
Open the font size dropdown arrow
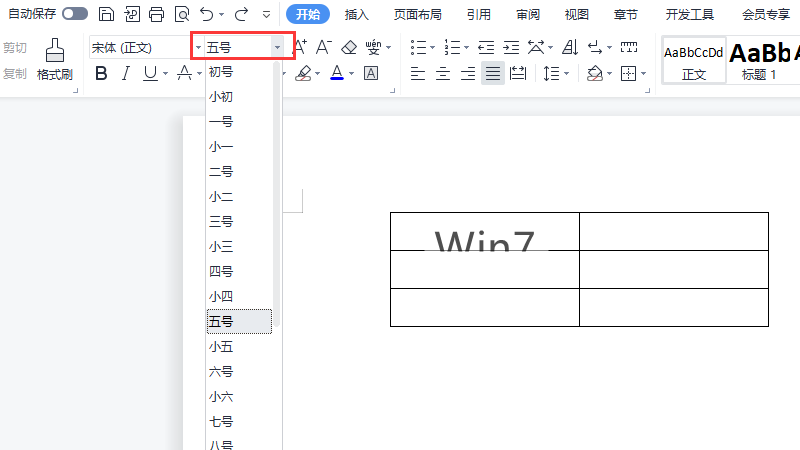pos(277,47)
